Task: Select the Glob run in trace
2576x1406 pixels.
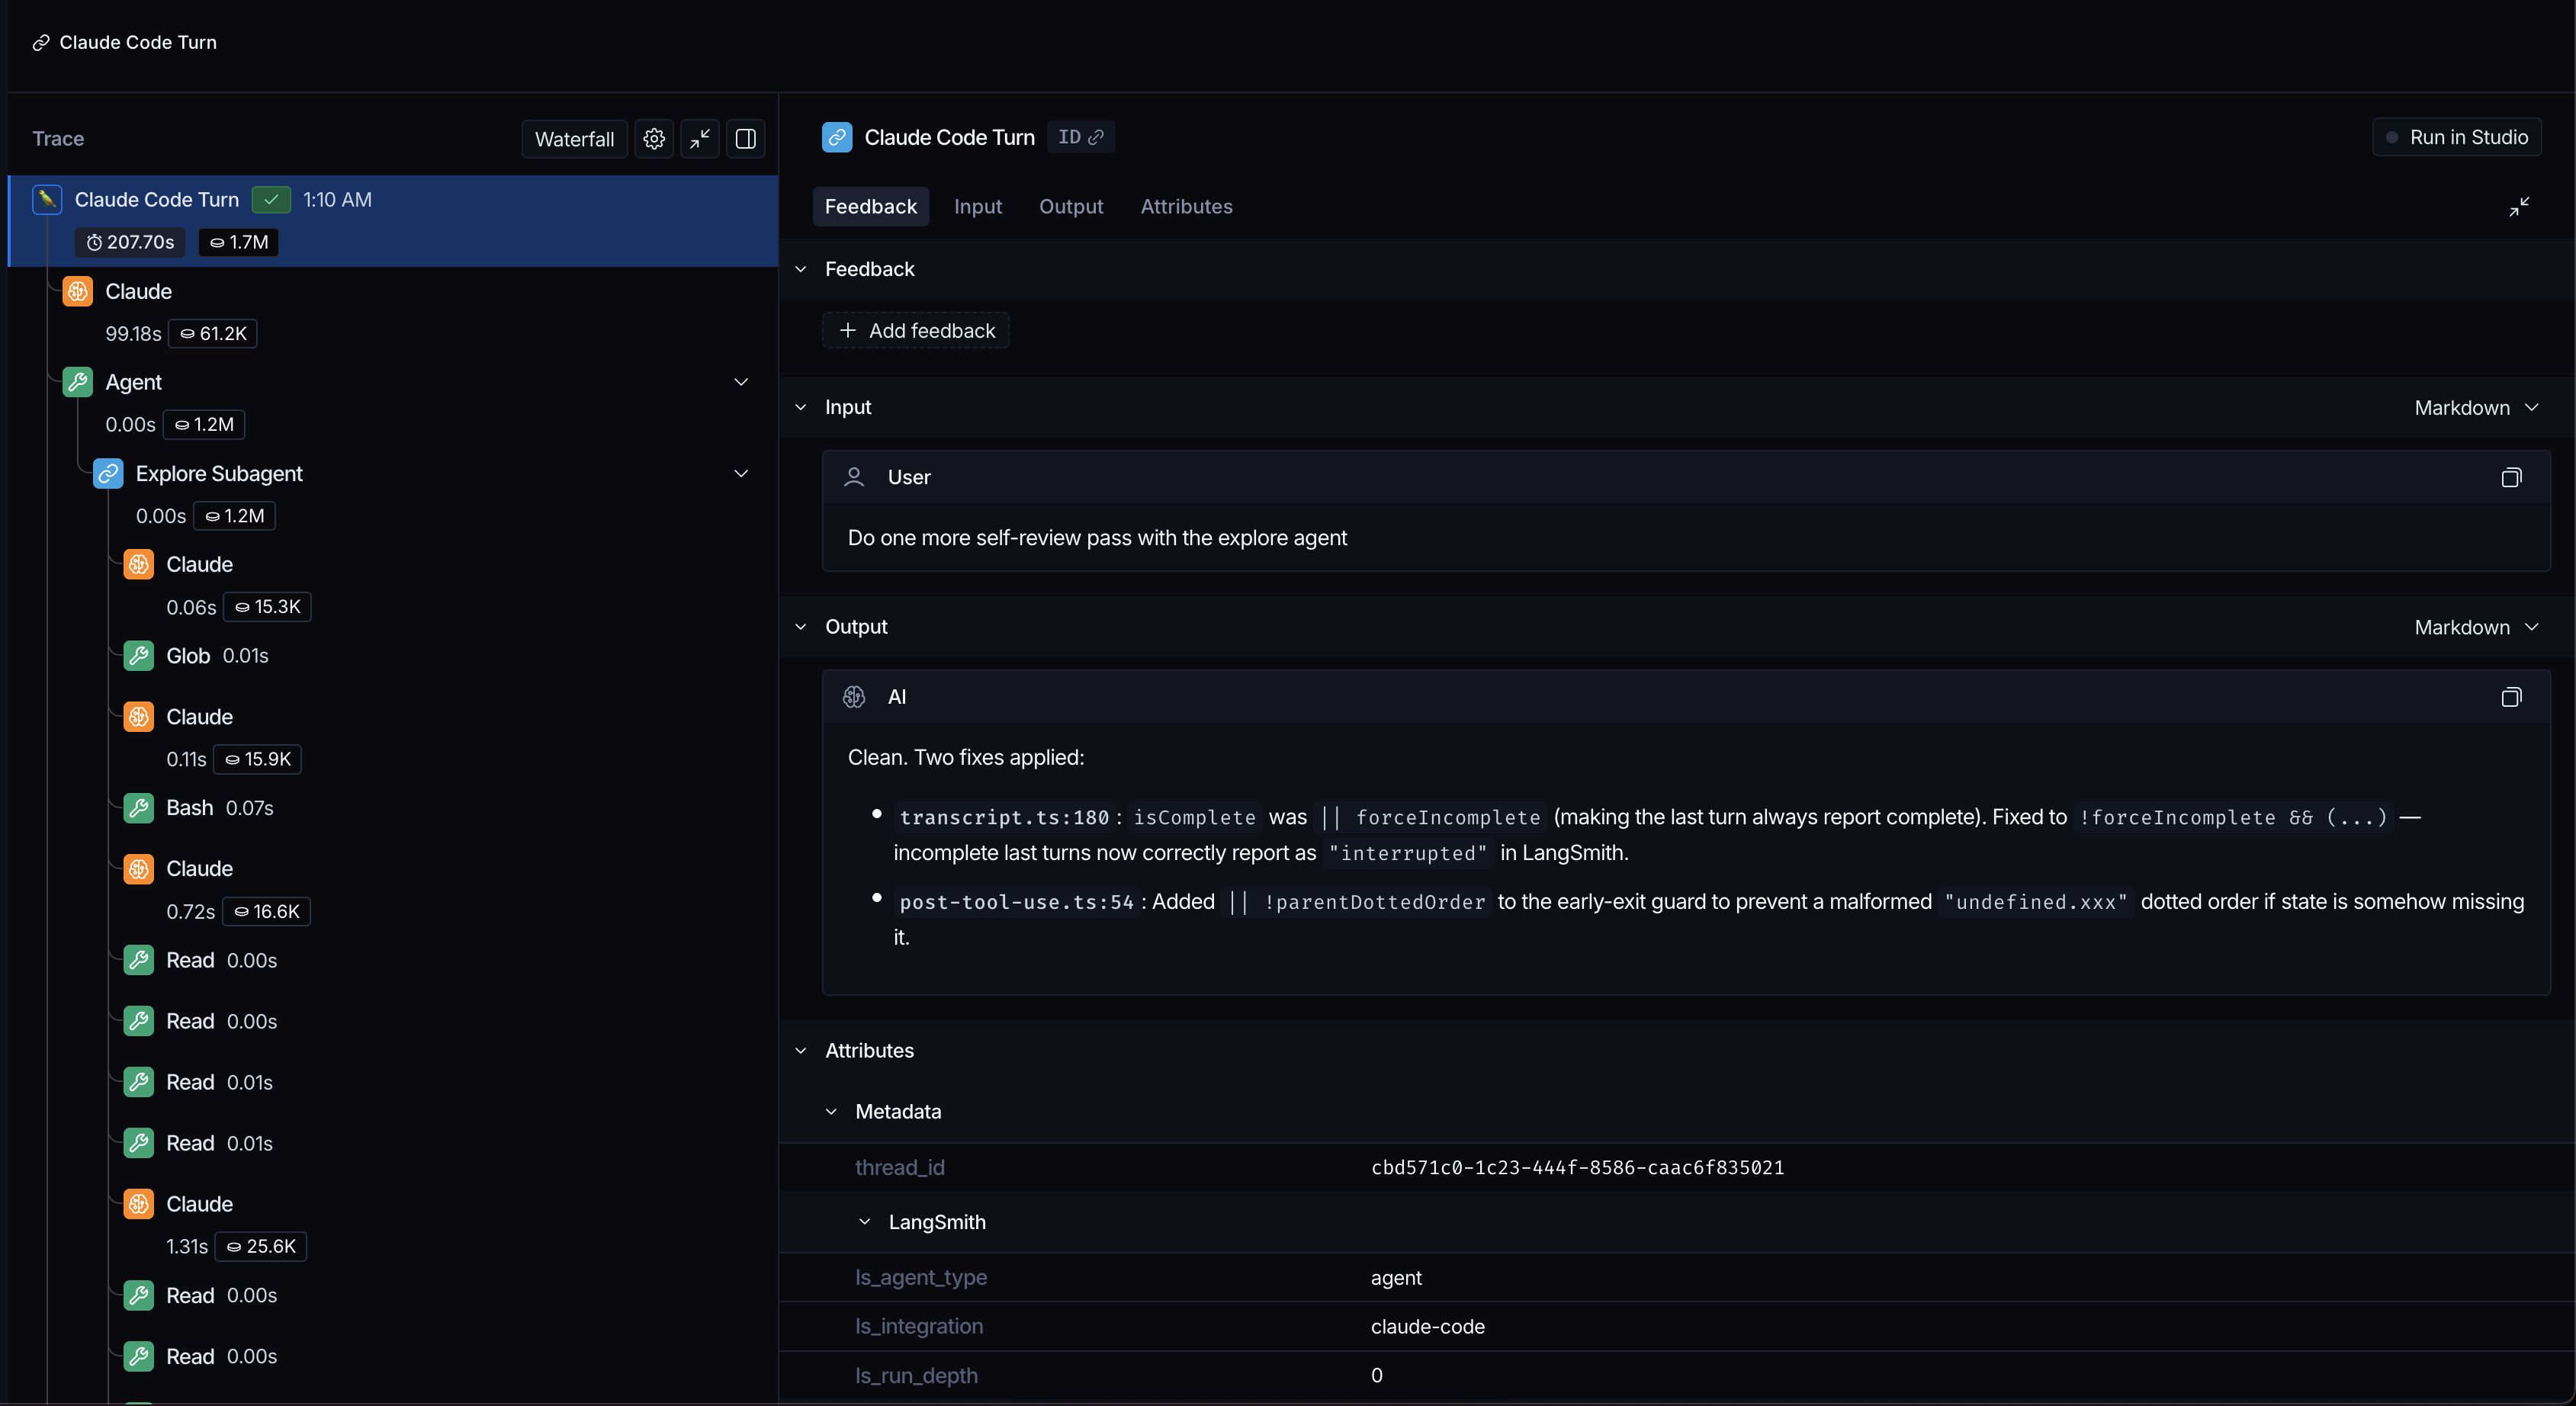Action: pyautogui.click(x=188, y=656)
